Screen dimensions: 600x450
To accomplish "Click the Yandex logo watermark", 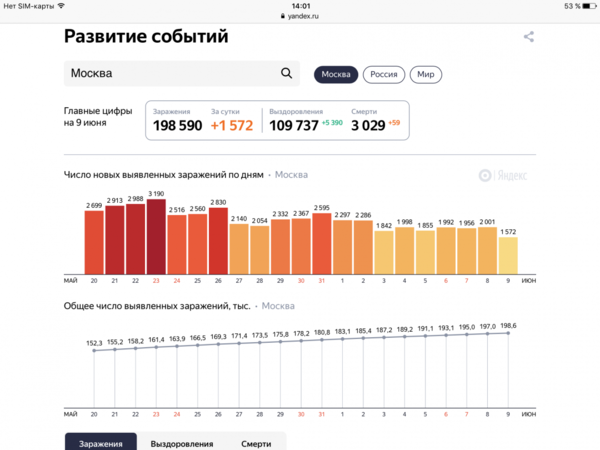I will pyautogui.click(x=501, y=175).
